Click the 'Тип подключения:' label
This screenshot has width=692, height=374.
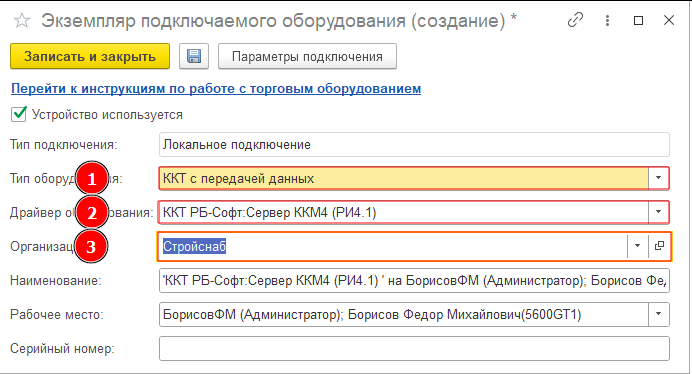[64, 145]
